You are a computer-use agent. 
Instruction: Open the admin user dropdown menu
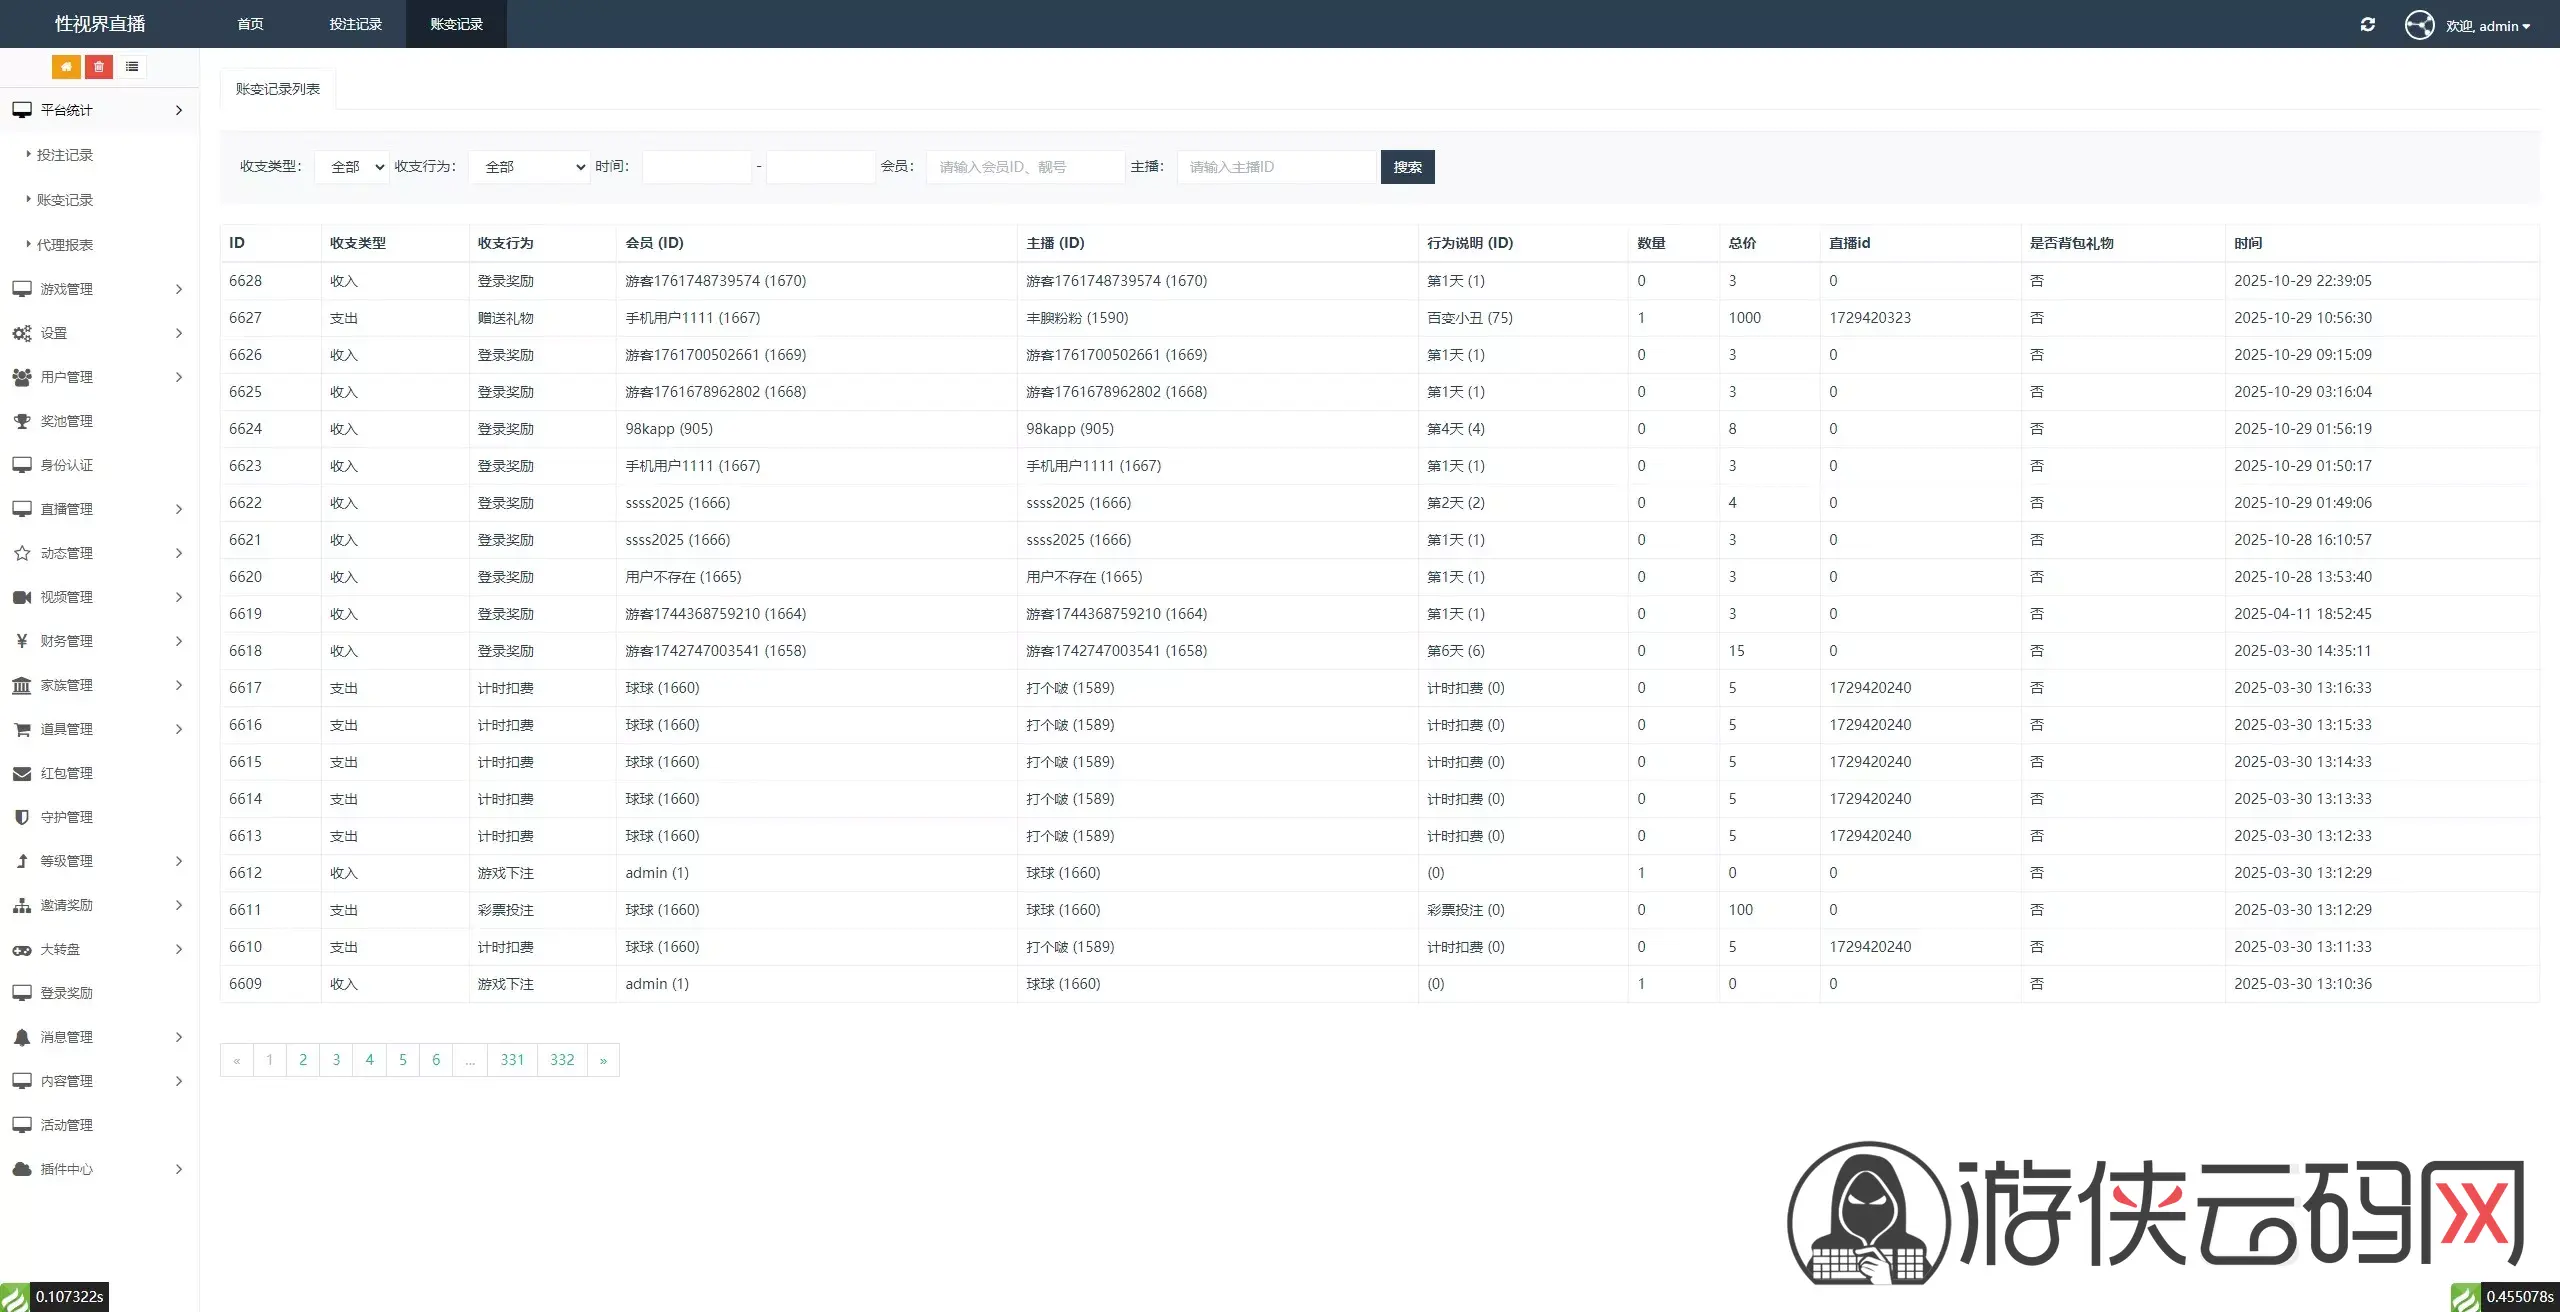point(2487,26)
